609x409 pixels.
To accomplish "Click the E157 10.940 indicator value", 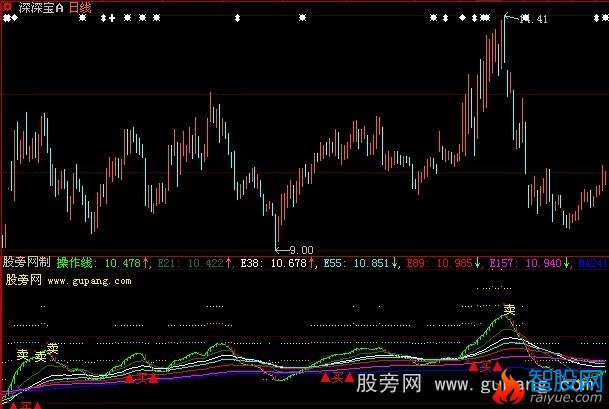I will [529, 263].
